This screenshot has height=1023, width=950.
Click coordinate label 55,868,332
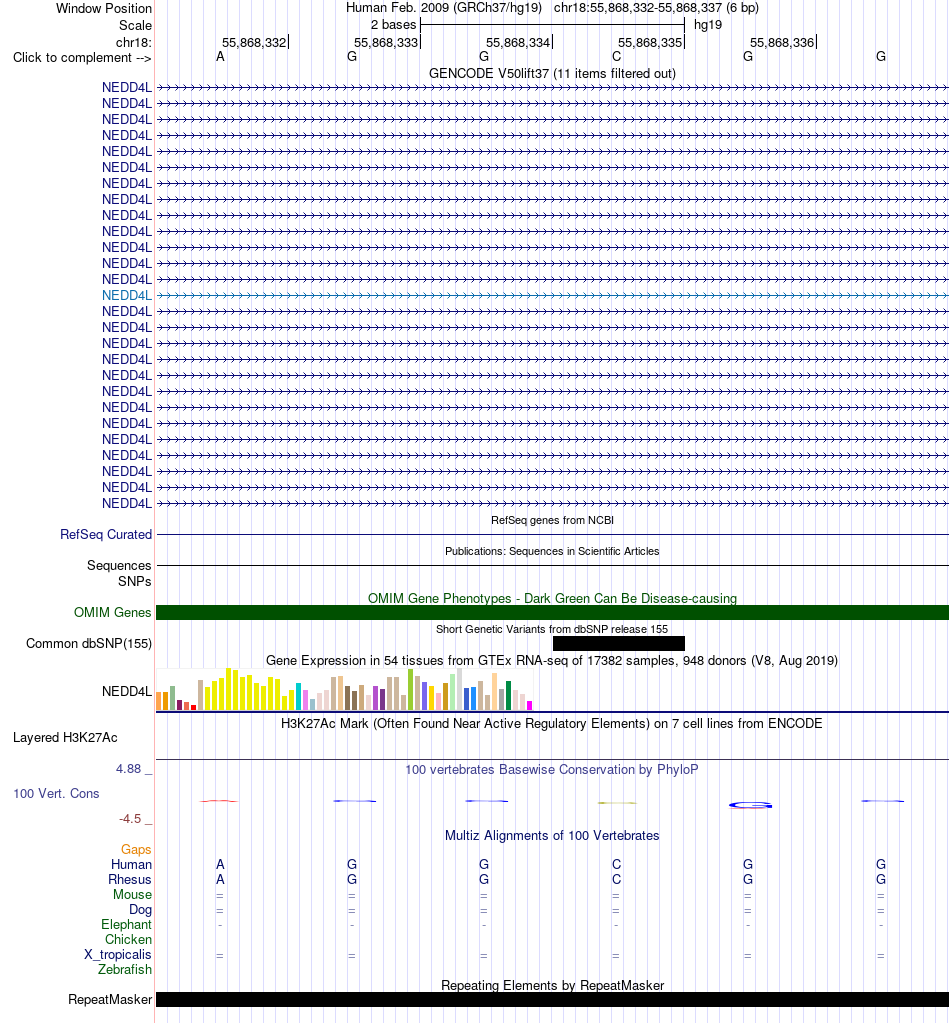tap(254, 43)
